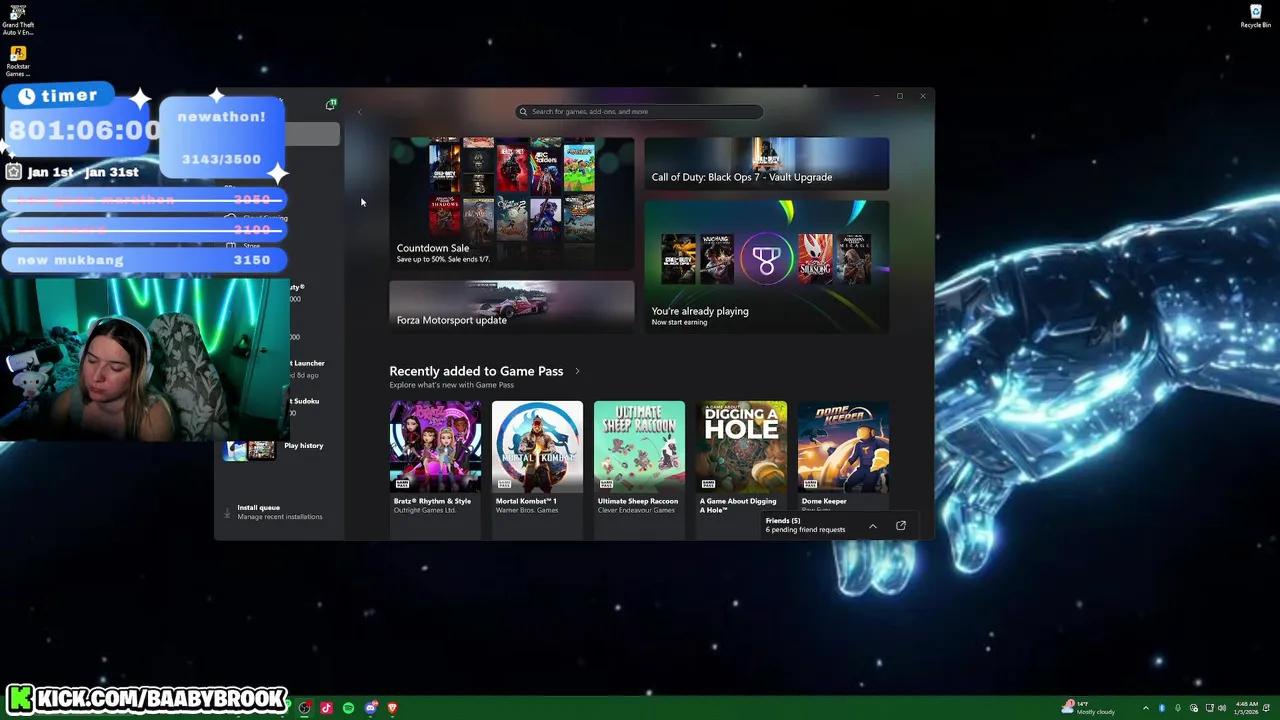Open the volume control in tray

click(x=1222, y=708)
